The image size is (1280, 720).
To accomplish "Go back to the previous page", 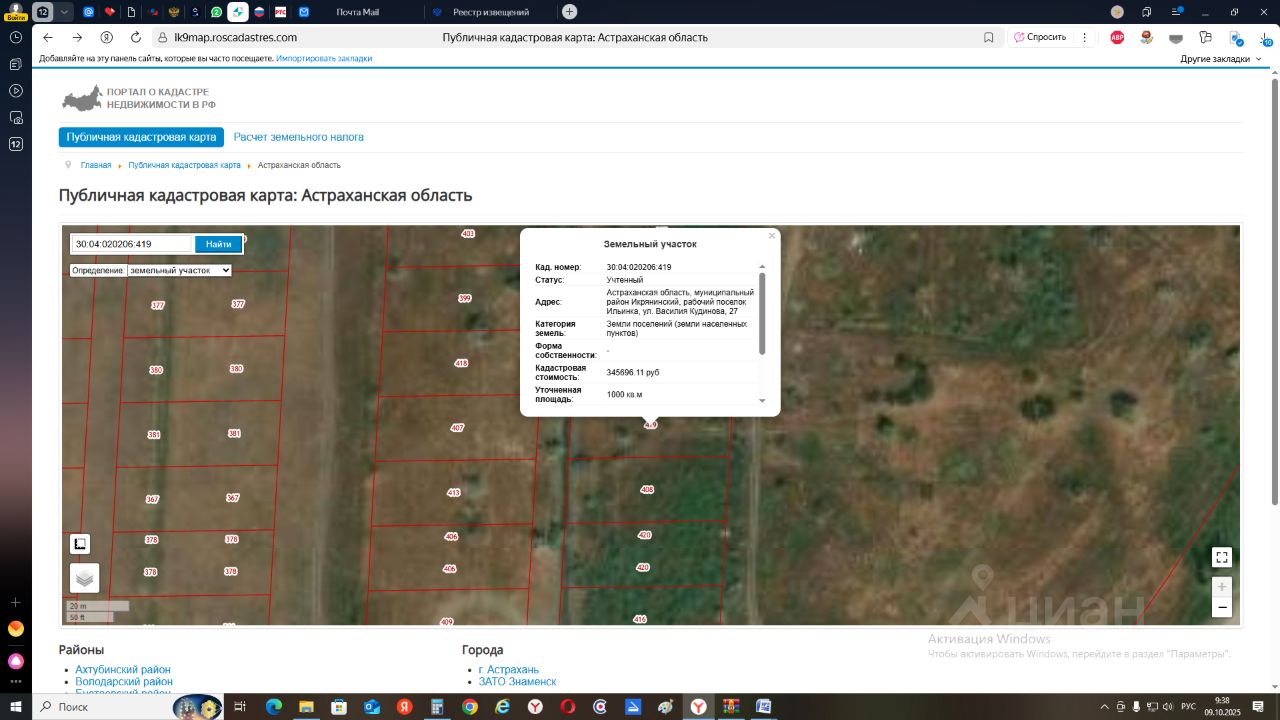I will coord(48,37).
